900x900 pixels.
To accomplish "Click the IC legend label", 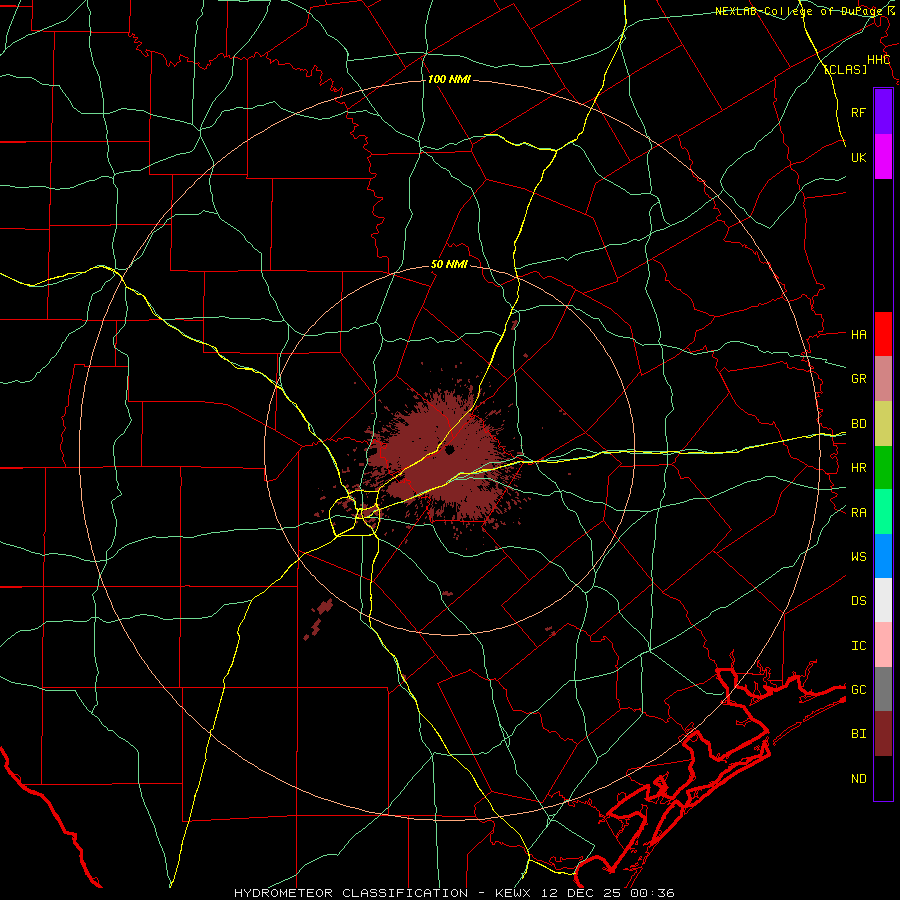I will [858, 646].
